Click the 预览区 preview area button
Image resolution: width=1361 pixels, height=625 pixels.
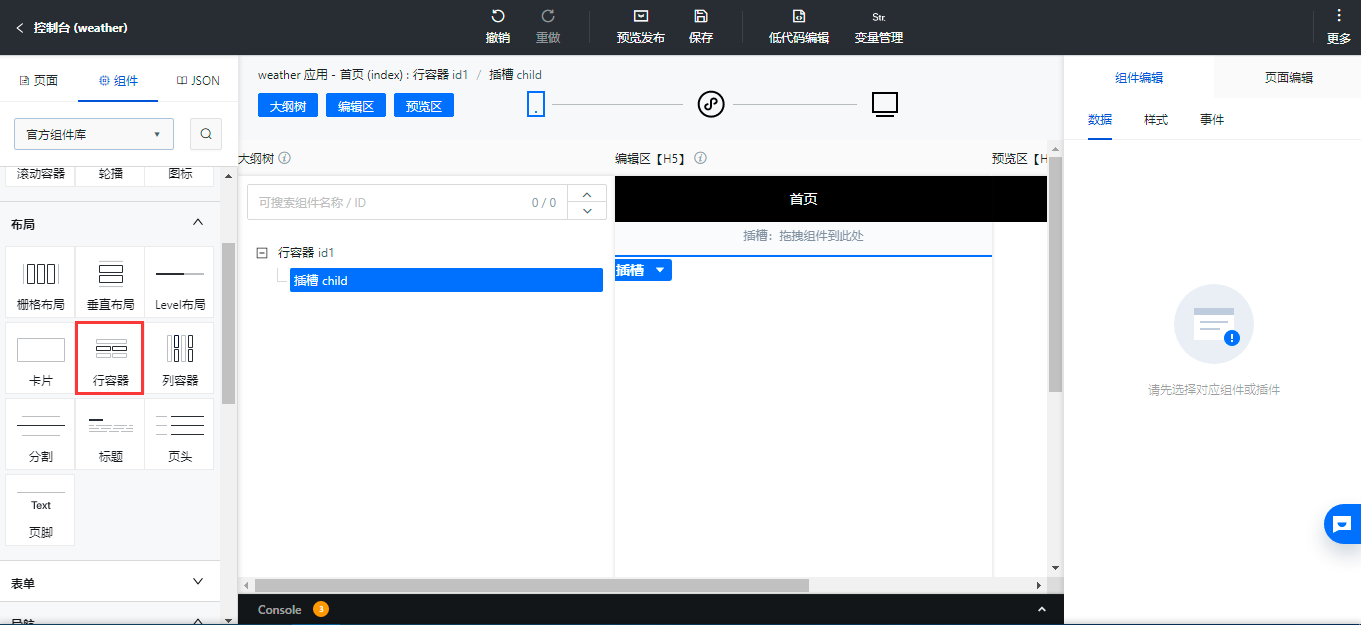coord(423,105)
